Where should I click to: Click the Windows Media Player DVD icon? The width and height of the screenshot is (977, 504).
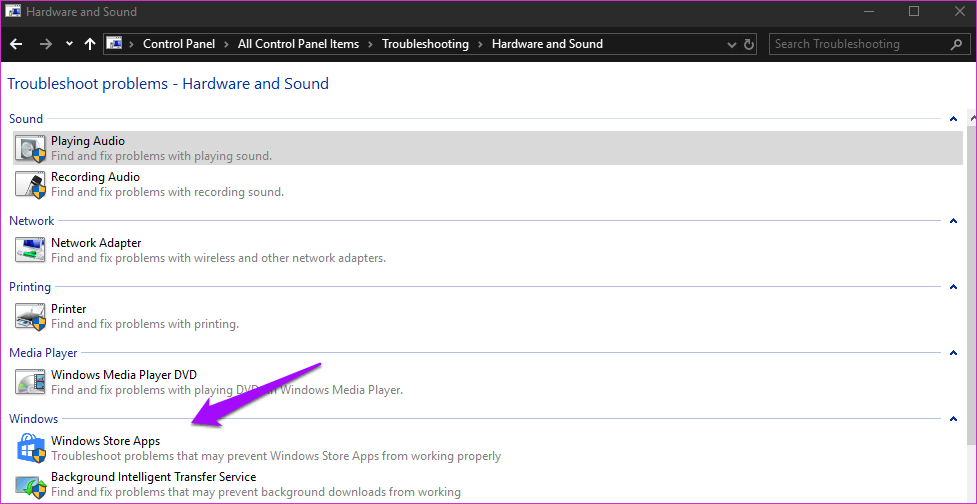(x=31, y=383)
